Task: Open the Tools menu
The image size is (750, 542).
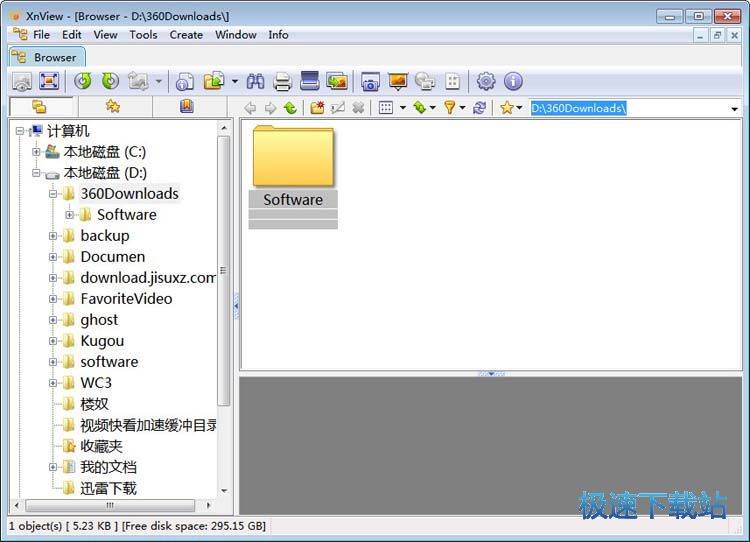Action: click(x=143, y=34)
